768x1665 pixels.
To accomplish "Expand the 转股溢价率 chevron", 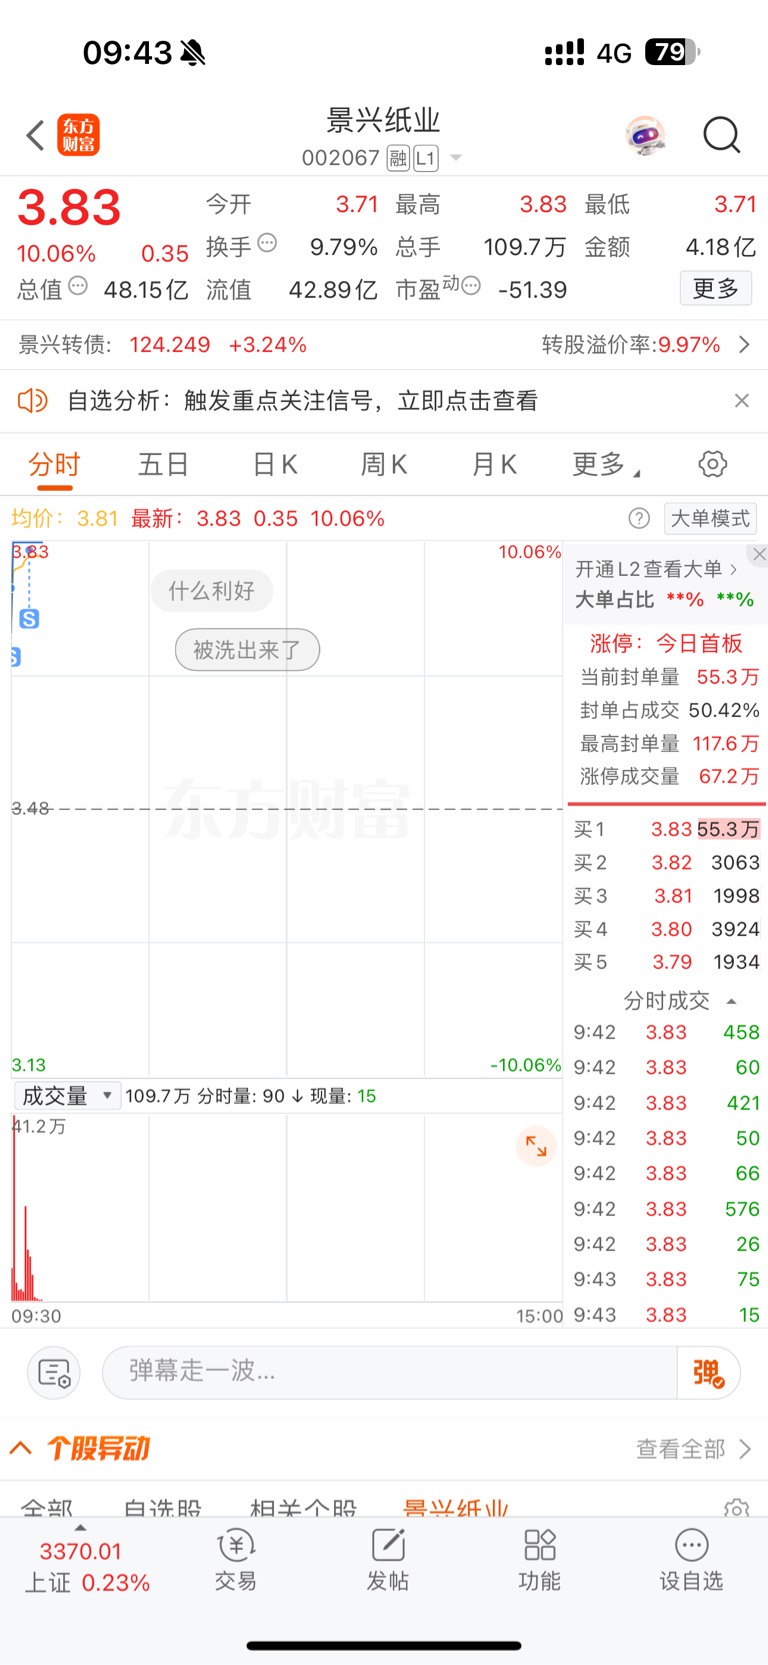I will tap(744, 345).
